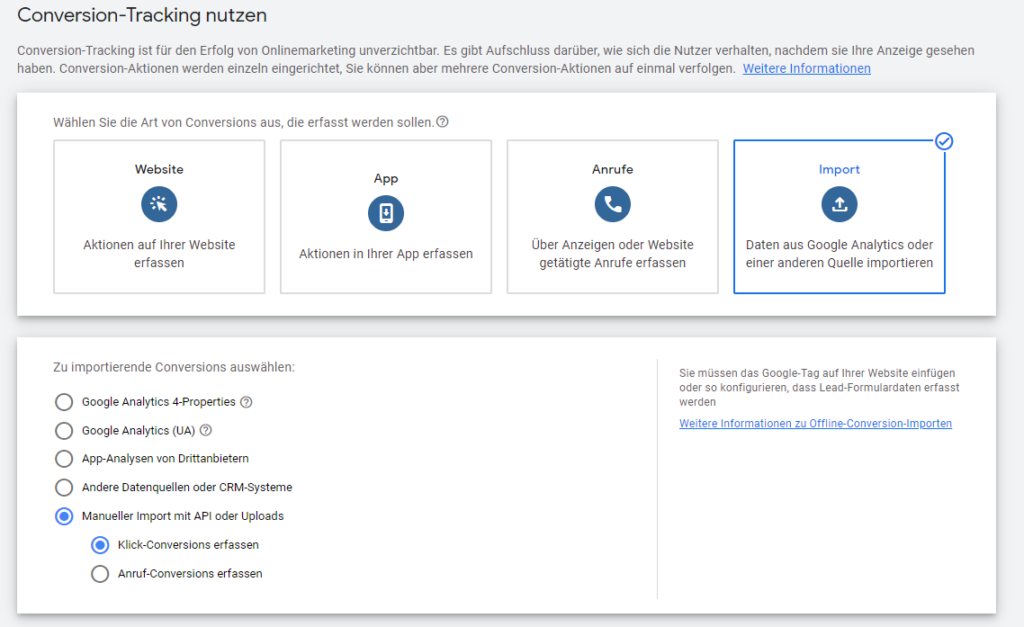Click 'Zu importierende Conversions auswählen:' label
Viewport: 1024px width, 627px height.
174,367
